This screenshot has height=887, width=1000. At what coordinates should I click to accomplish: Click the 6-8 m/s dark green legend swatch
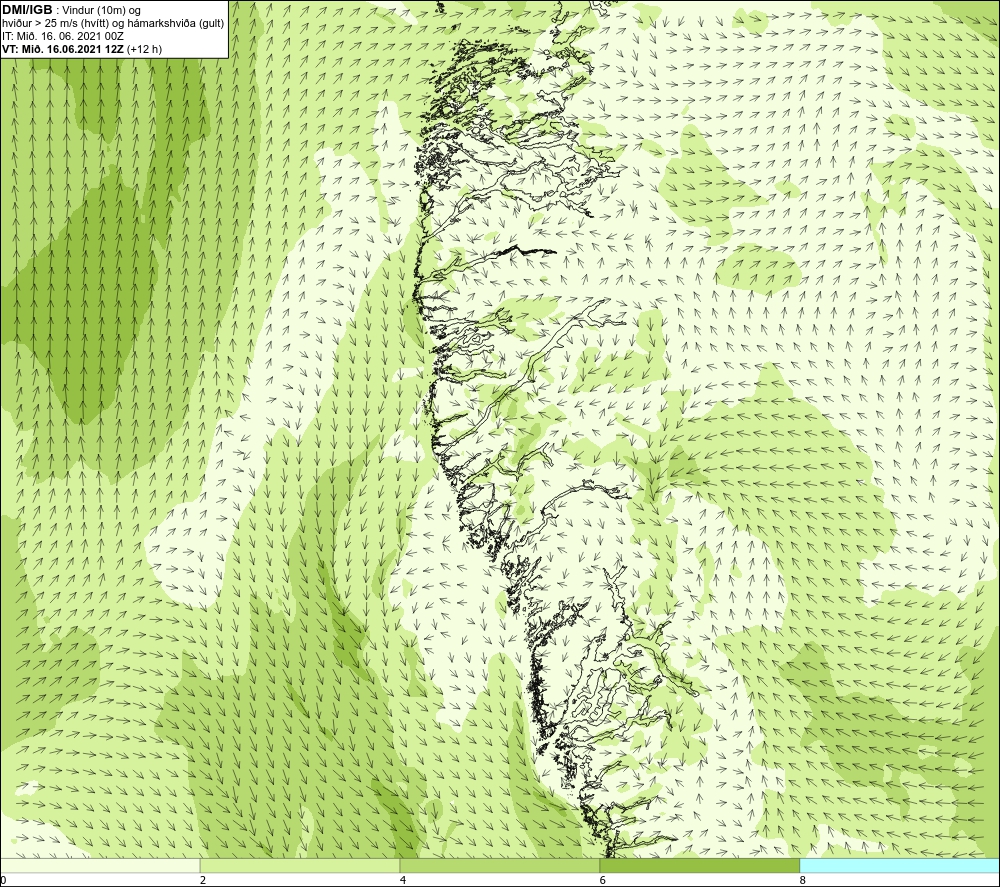click(x=700, y=866)
